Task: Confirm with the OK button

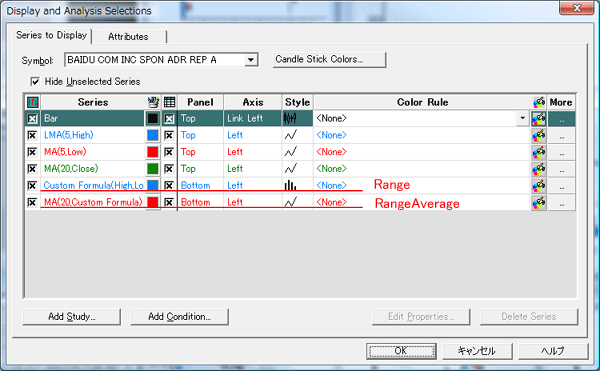Action: (401, 351)
